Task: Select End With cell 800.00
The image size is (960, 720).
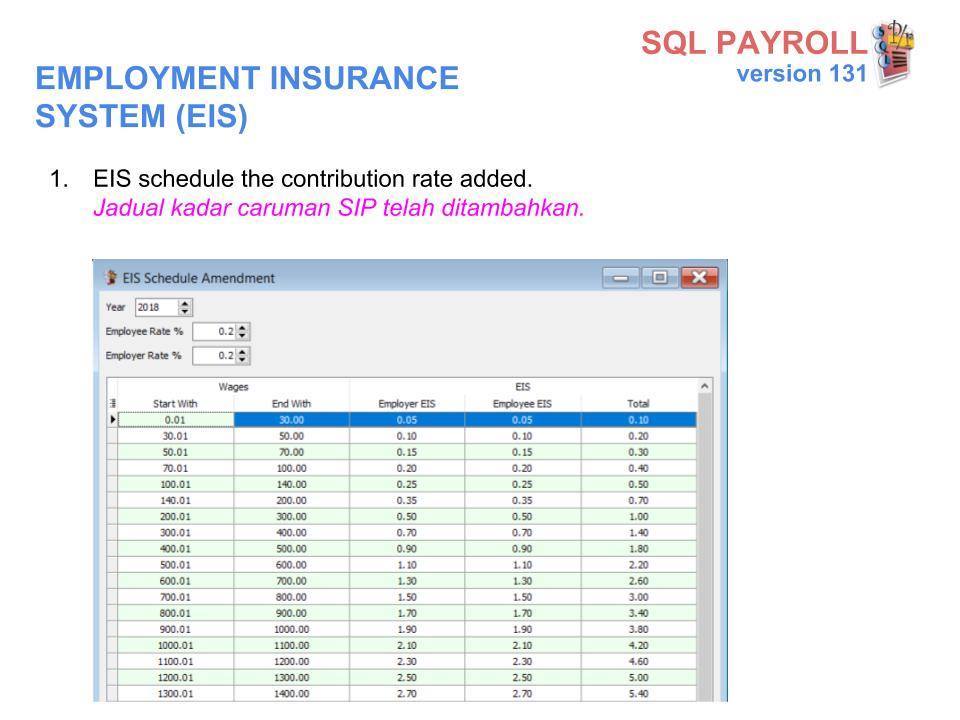Action: (291, 597)
